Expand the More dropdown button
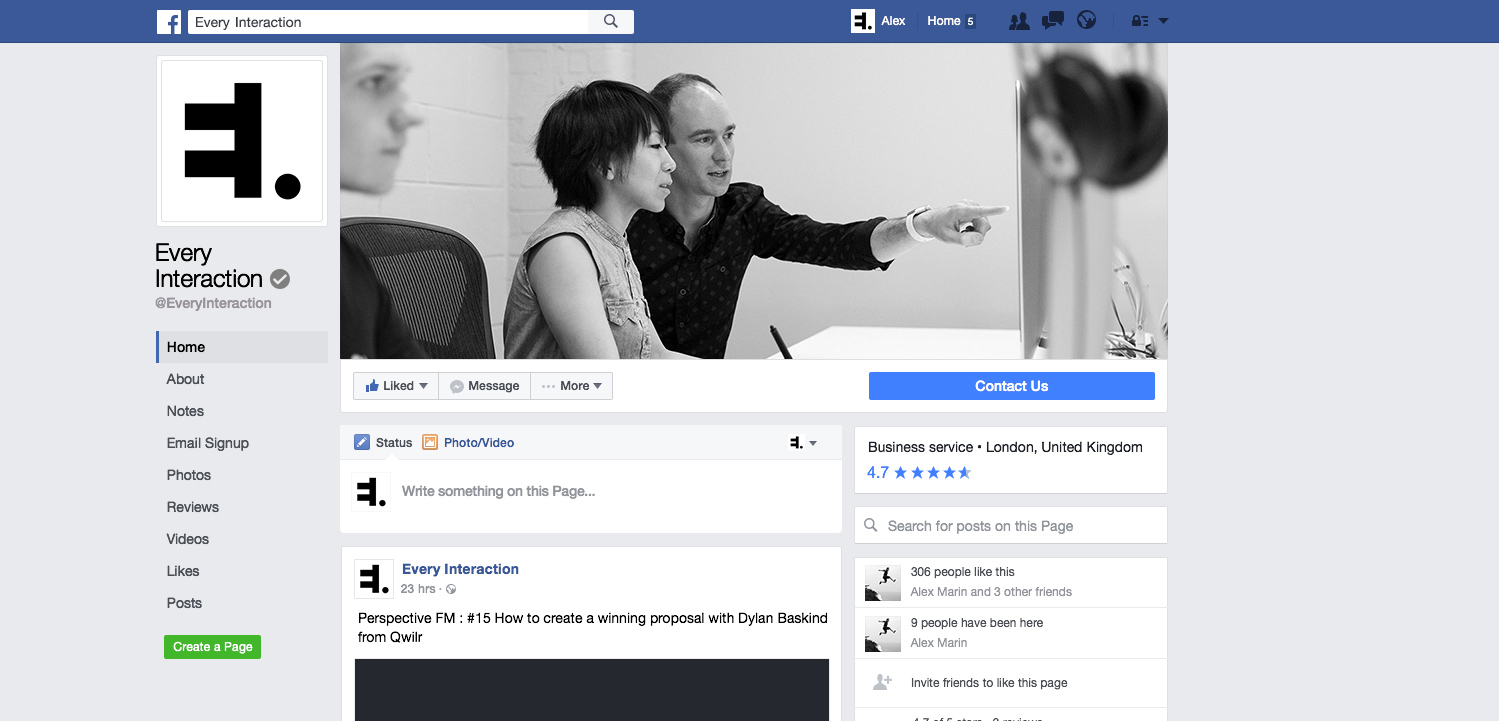Image resolution: width=1499 pixels, height=721 pixels. pyautogui.click(x=572, y=386)
